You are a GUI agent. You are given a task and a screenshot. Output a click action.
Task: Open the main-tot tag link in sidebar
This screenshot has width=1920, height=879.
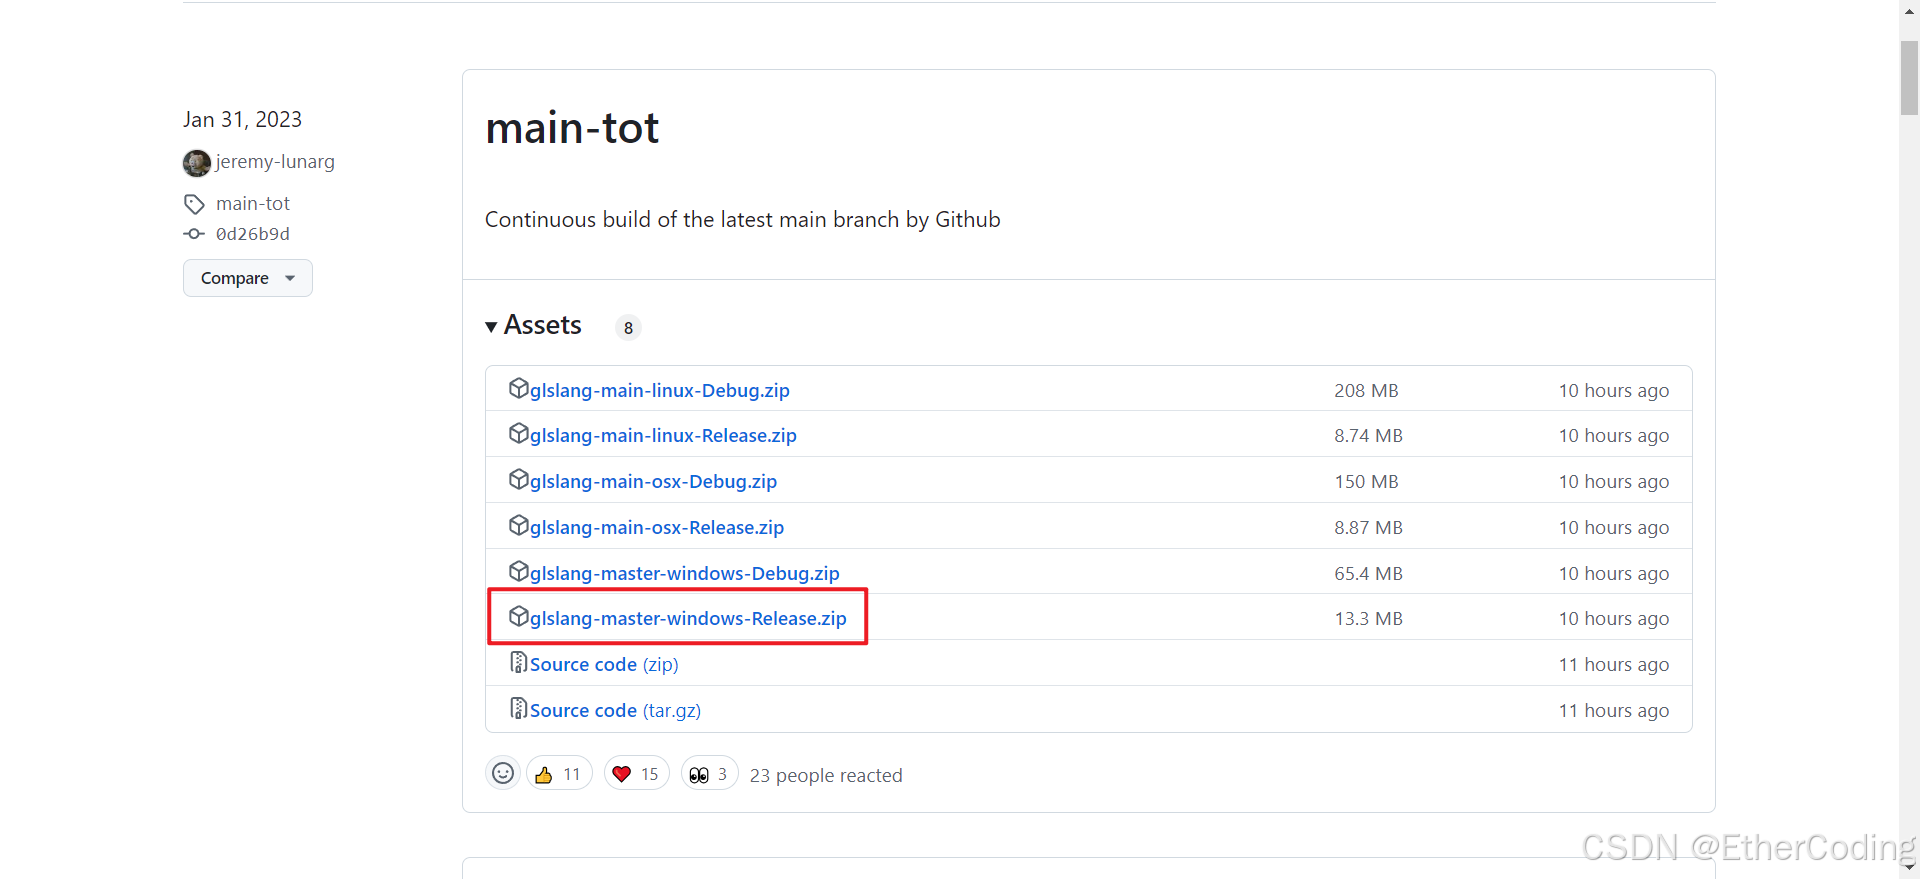point(253,204)
